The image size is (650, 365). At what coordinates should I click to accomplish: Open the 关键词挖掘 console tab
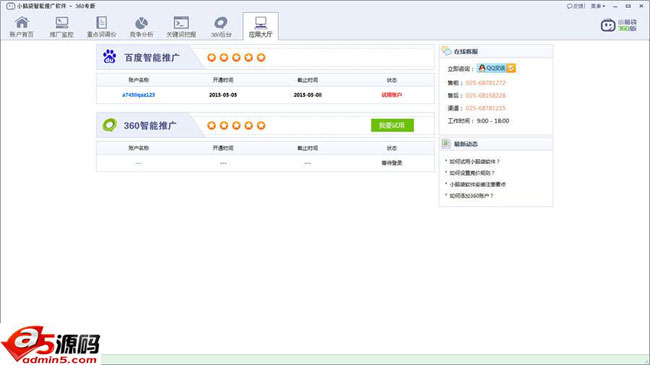pos(181,27)
